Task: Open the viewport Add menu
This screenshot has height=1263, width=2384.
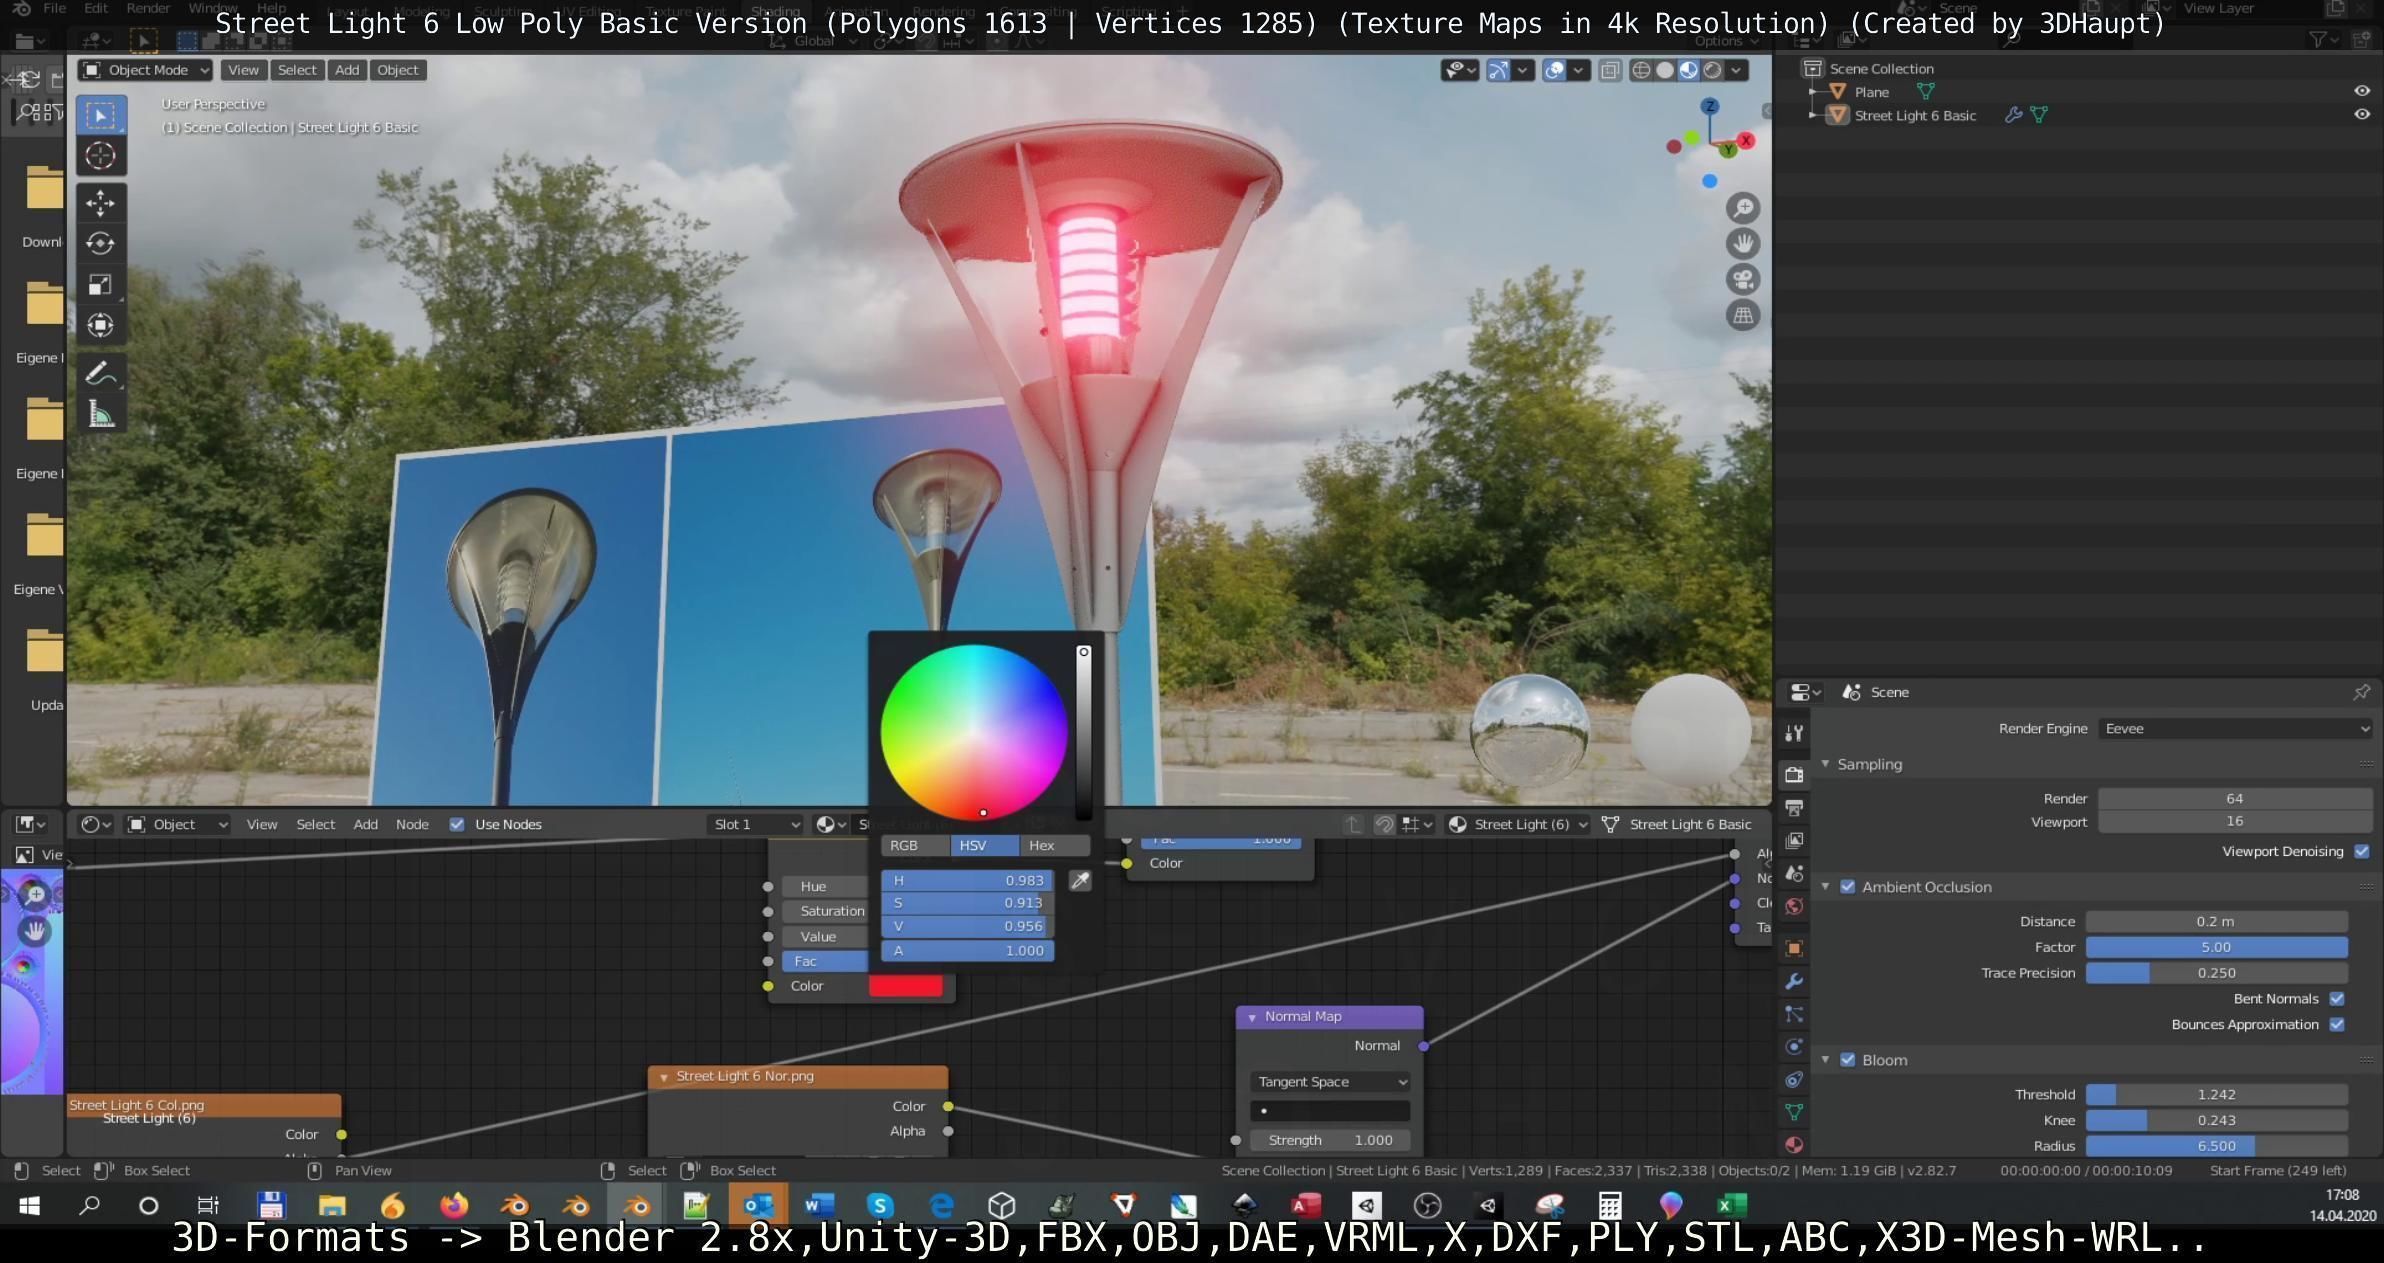Action: 347,70
